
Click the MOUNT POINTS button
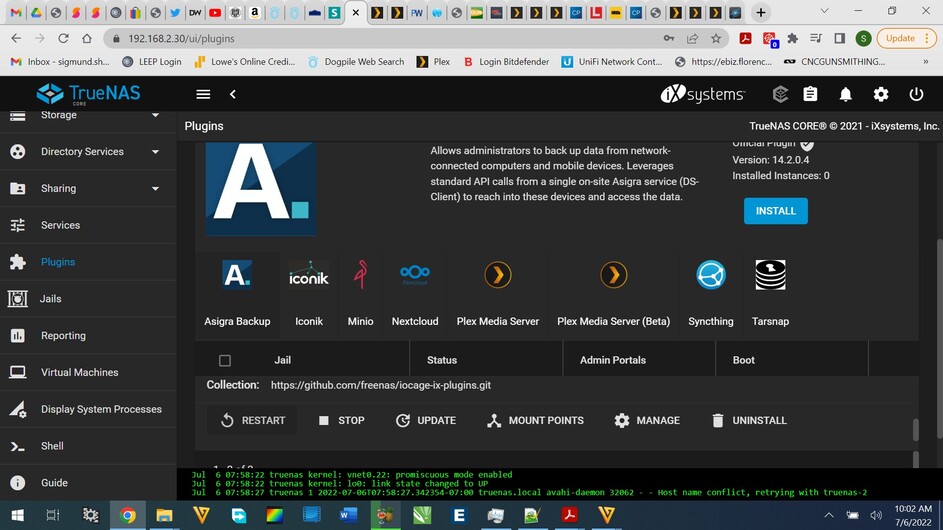(x=535, y=421)
